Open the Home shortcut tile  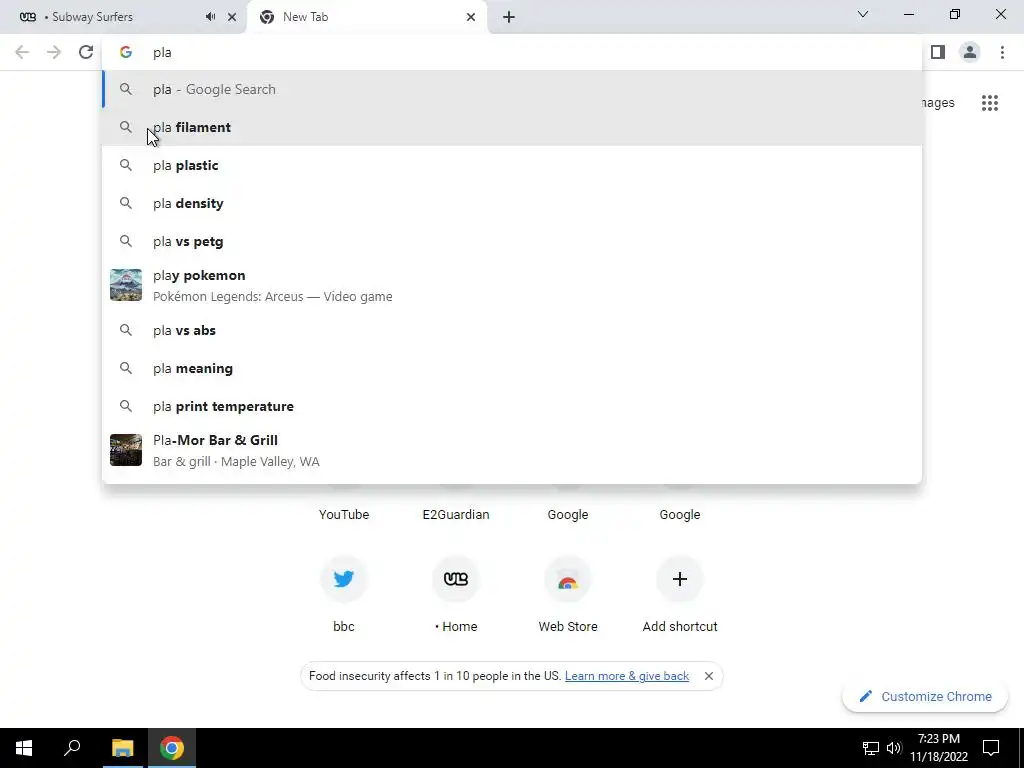(x=456, y=595)
